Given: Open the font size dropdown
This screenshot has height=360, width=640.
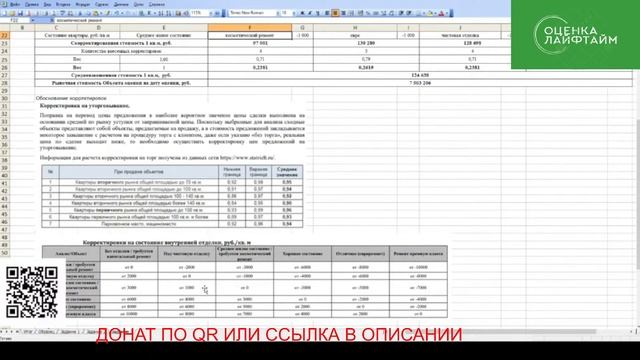Looking at the screenshot, I should tap(294, 13).
